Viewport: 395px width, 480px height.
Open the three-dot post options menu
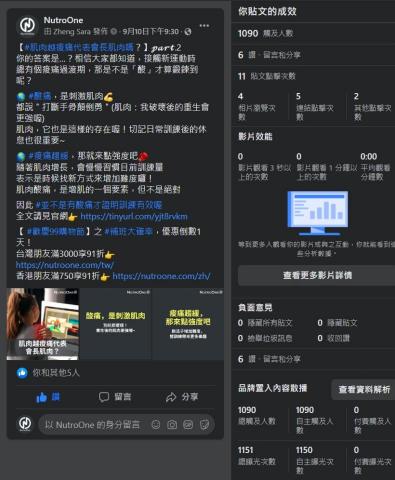(204, 26)
